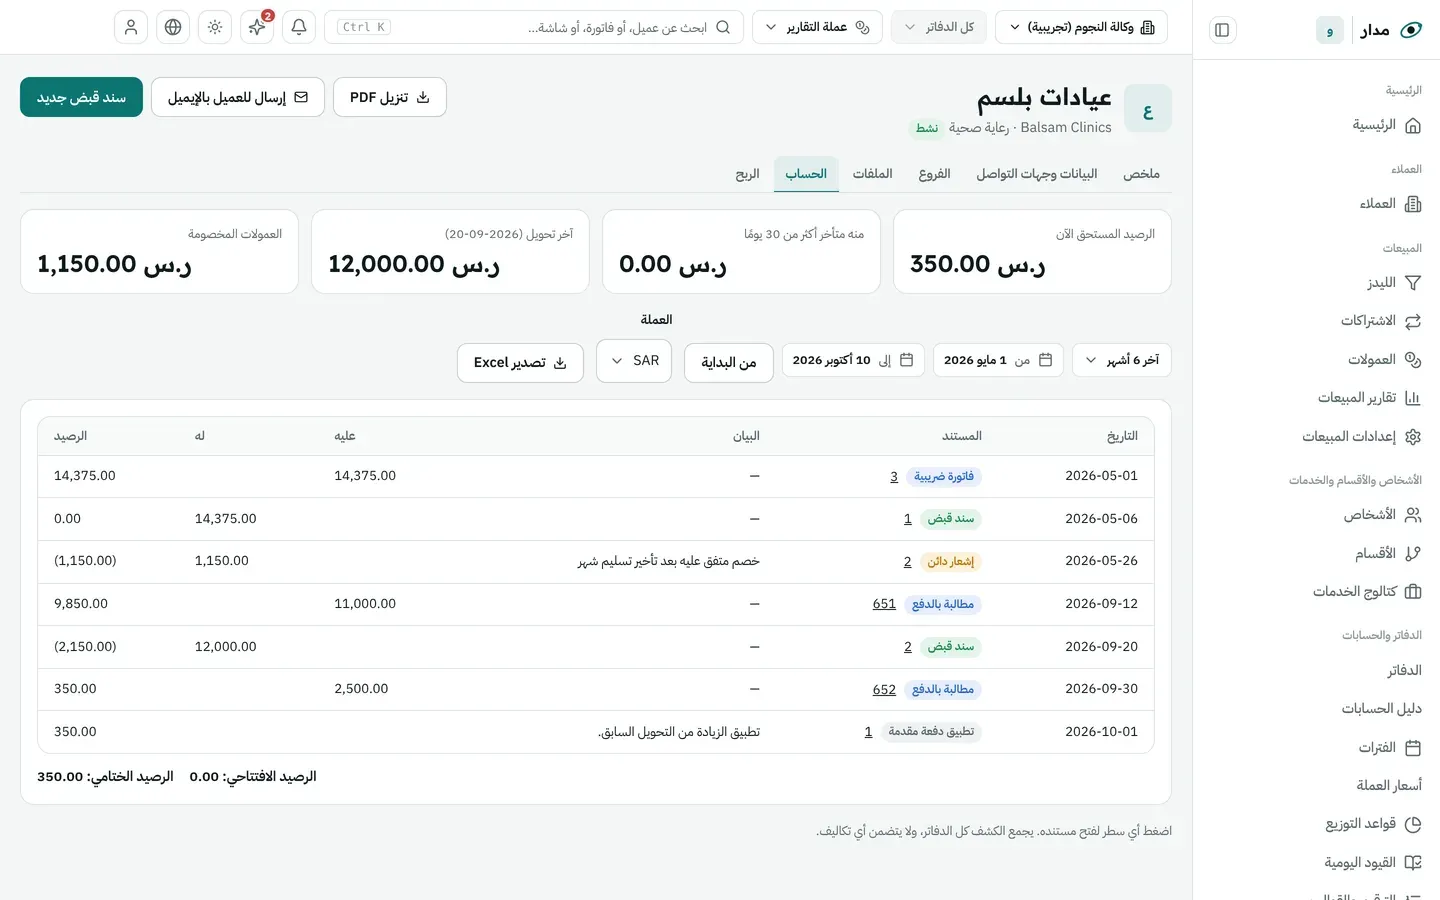Switch to the الملفات tab
Screen dimensions: 1440x900
click(872, 174)
